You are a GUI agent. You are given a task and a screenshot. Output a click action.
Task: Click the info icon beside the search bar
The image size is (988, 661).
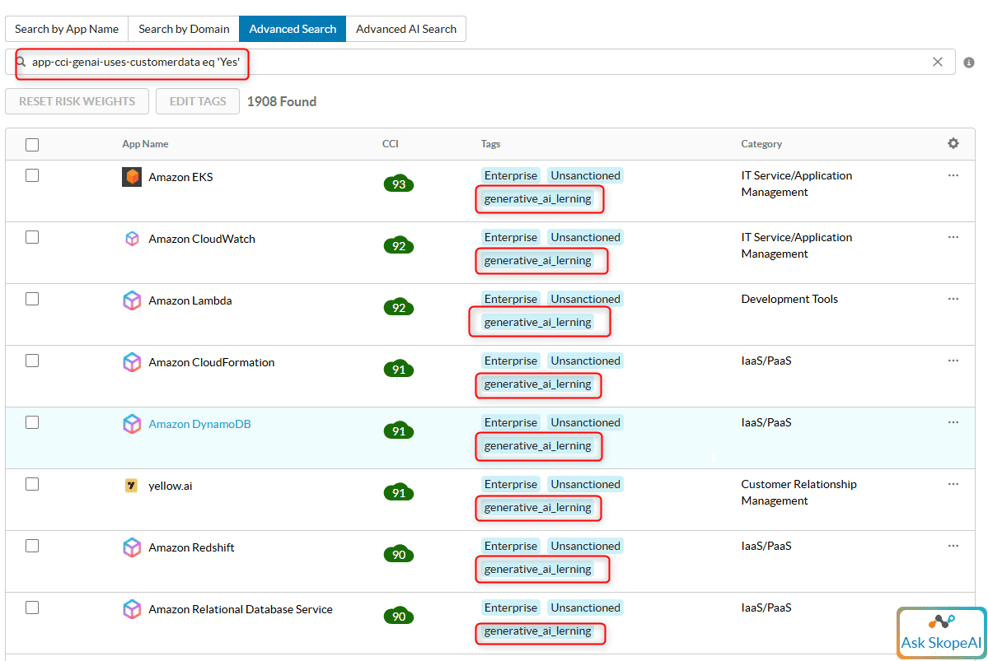tap(968, 62)
